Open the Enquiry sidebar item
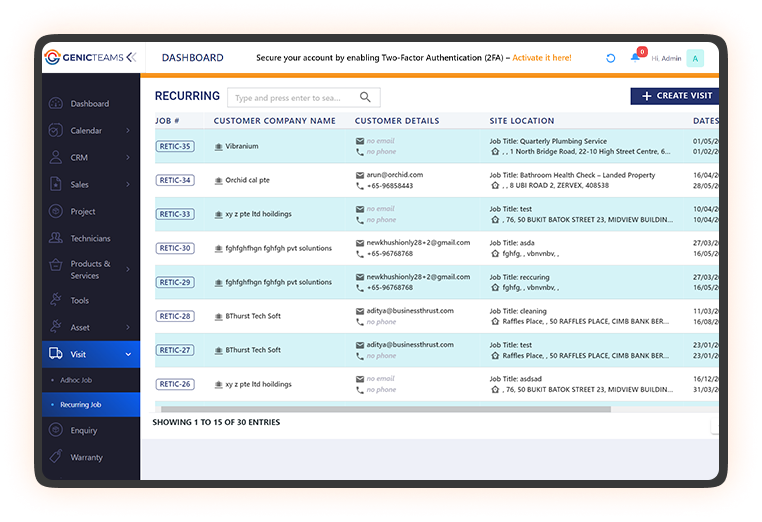Image resolution: width=762 pixels, height=522 pixels. [x=84, y=431]
